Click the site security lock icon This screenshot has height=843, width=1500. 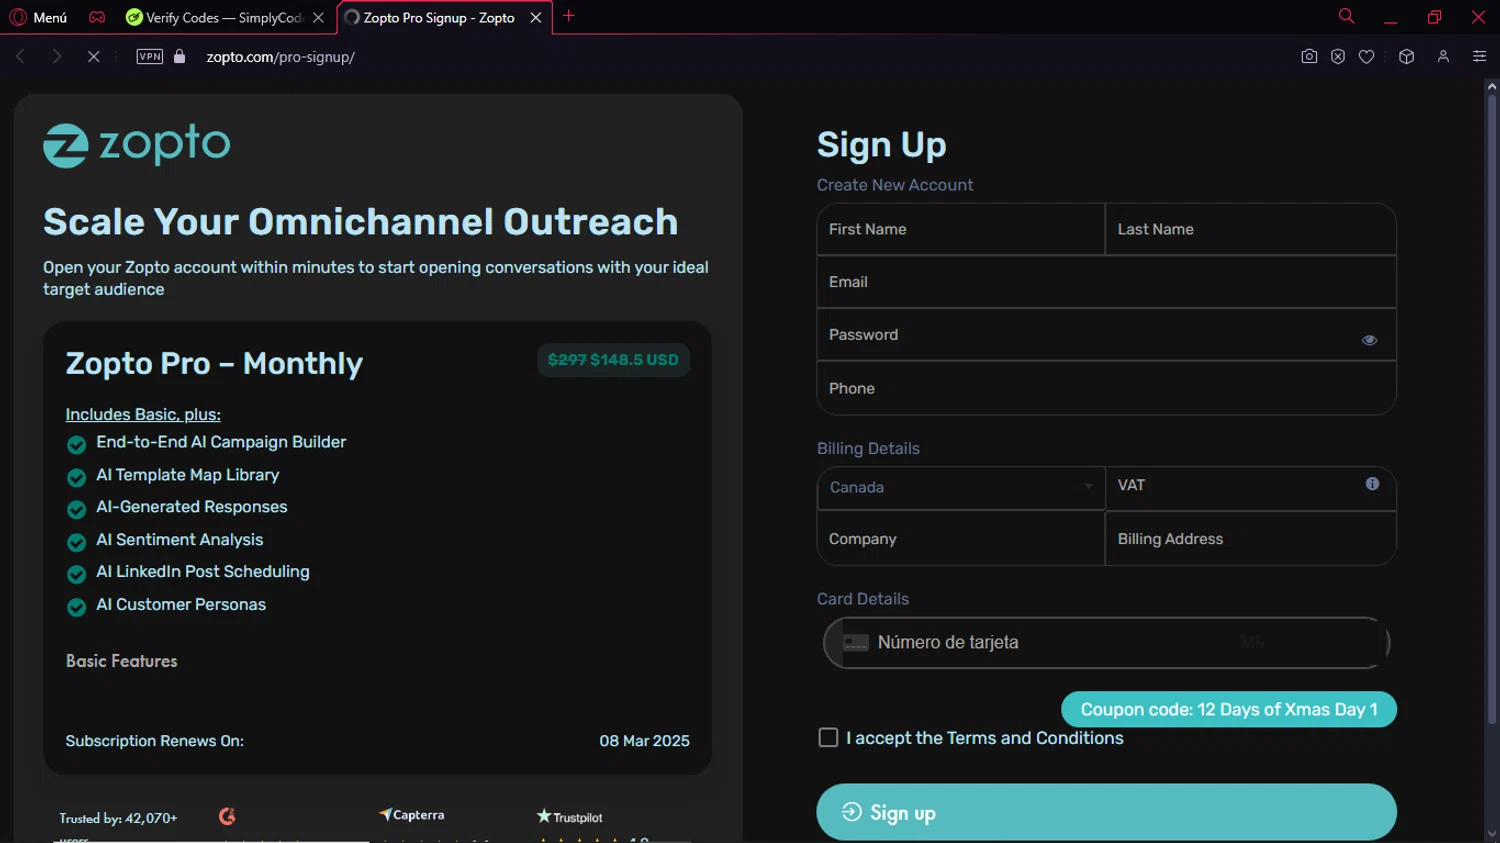coord(180,57)
